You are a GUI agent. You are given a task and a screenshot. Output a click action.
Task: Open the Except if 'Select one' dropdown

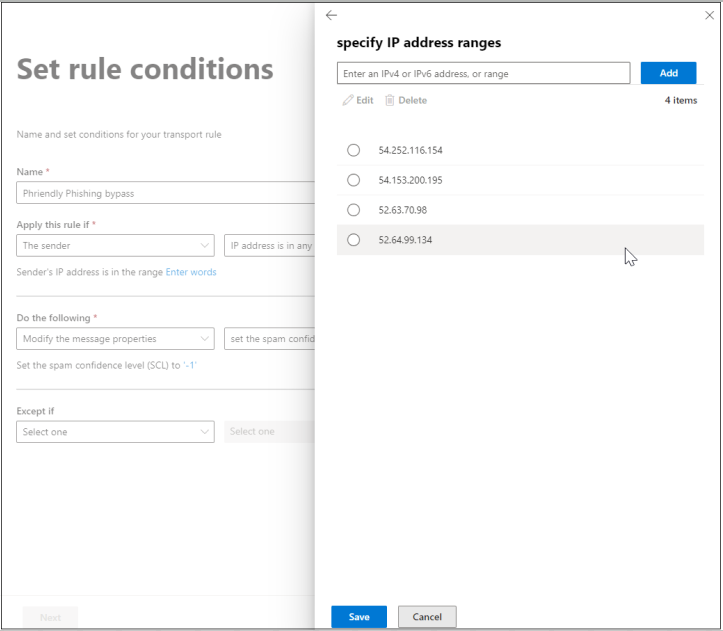coord(115,432)
